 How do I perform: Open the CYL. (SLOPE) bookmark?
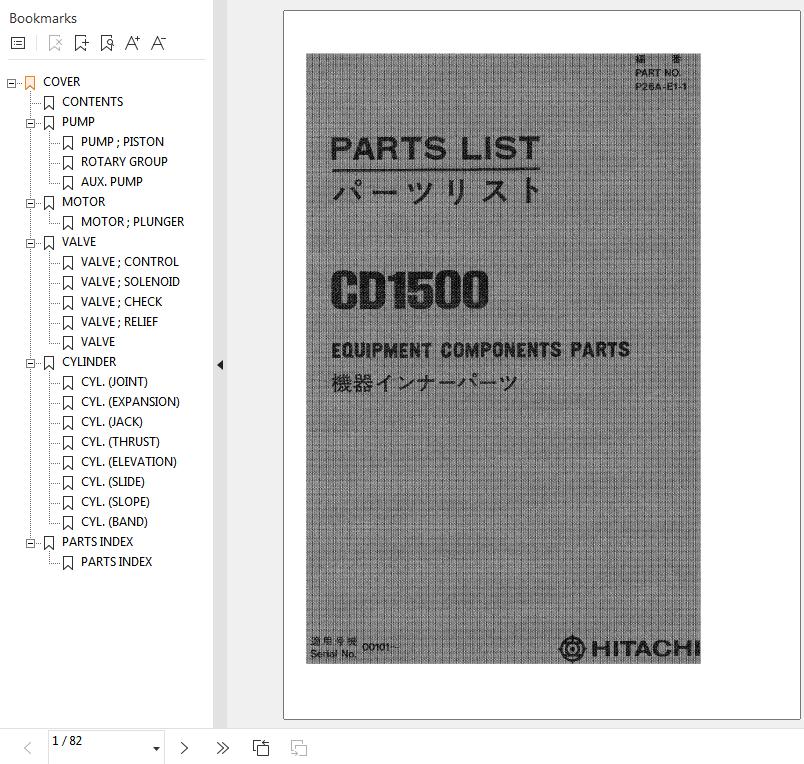pos(115,502)
